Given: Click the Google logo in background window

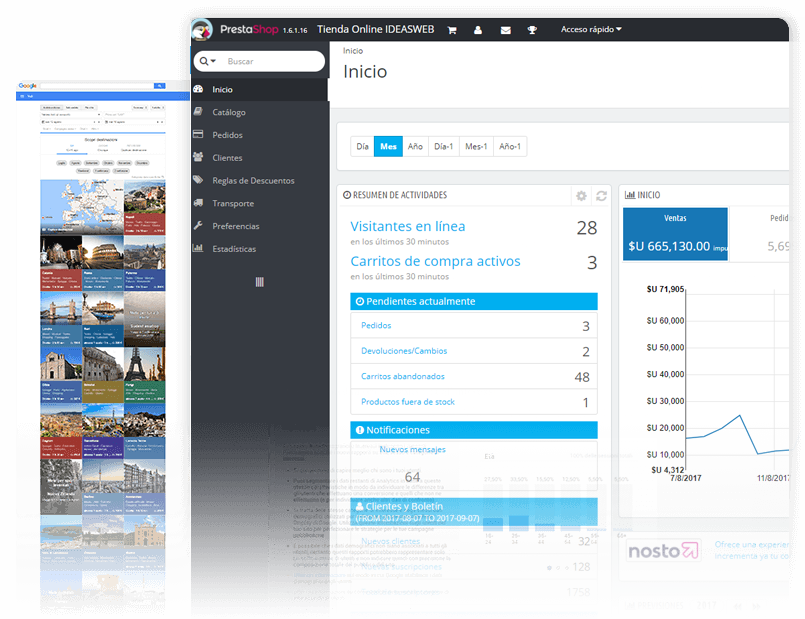Looking at the screenshot, I should tap(27, 86).
